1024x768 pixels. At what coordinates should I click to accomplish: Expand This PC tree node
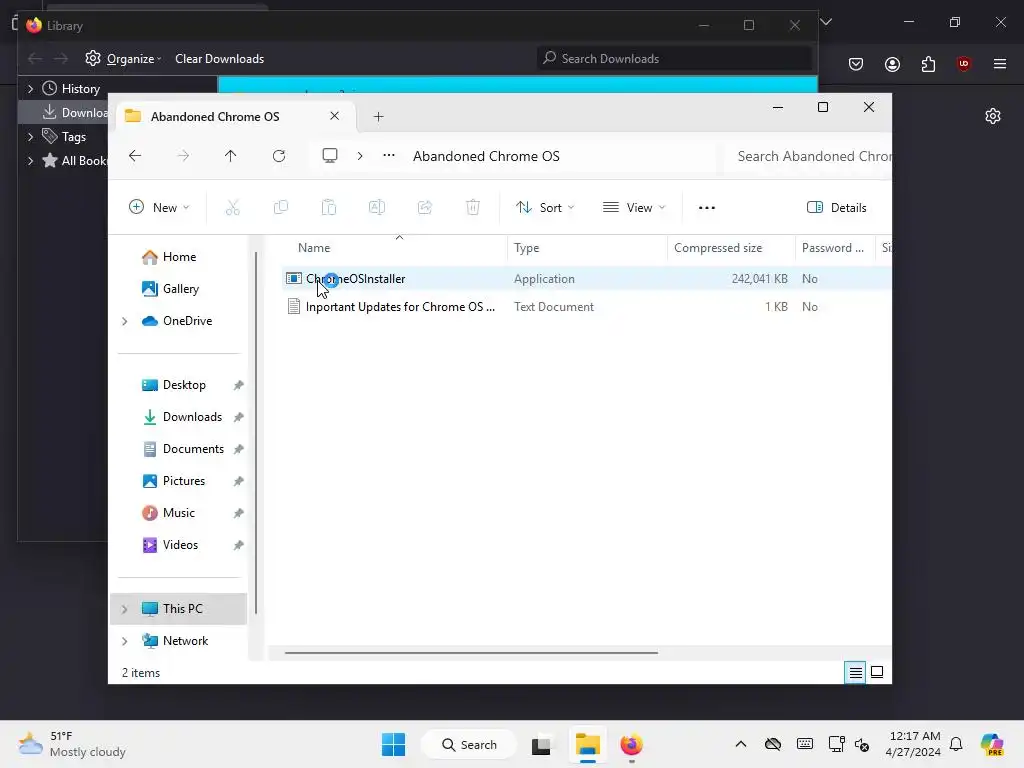(x=125, y=609)
